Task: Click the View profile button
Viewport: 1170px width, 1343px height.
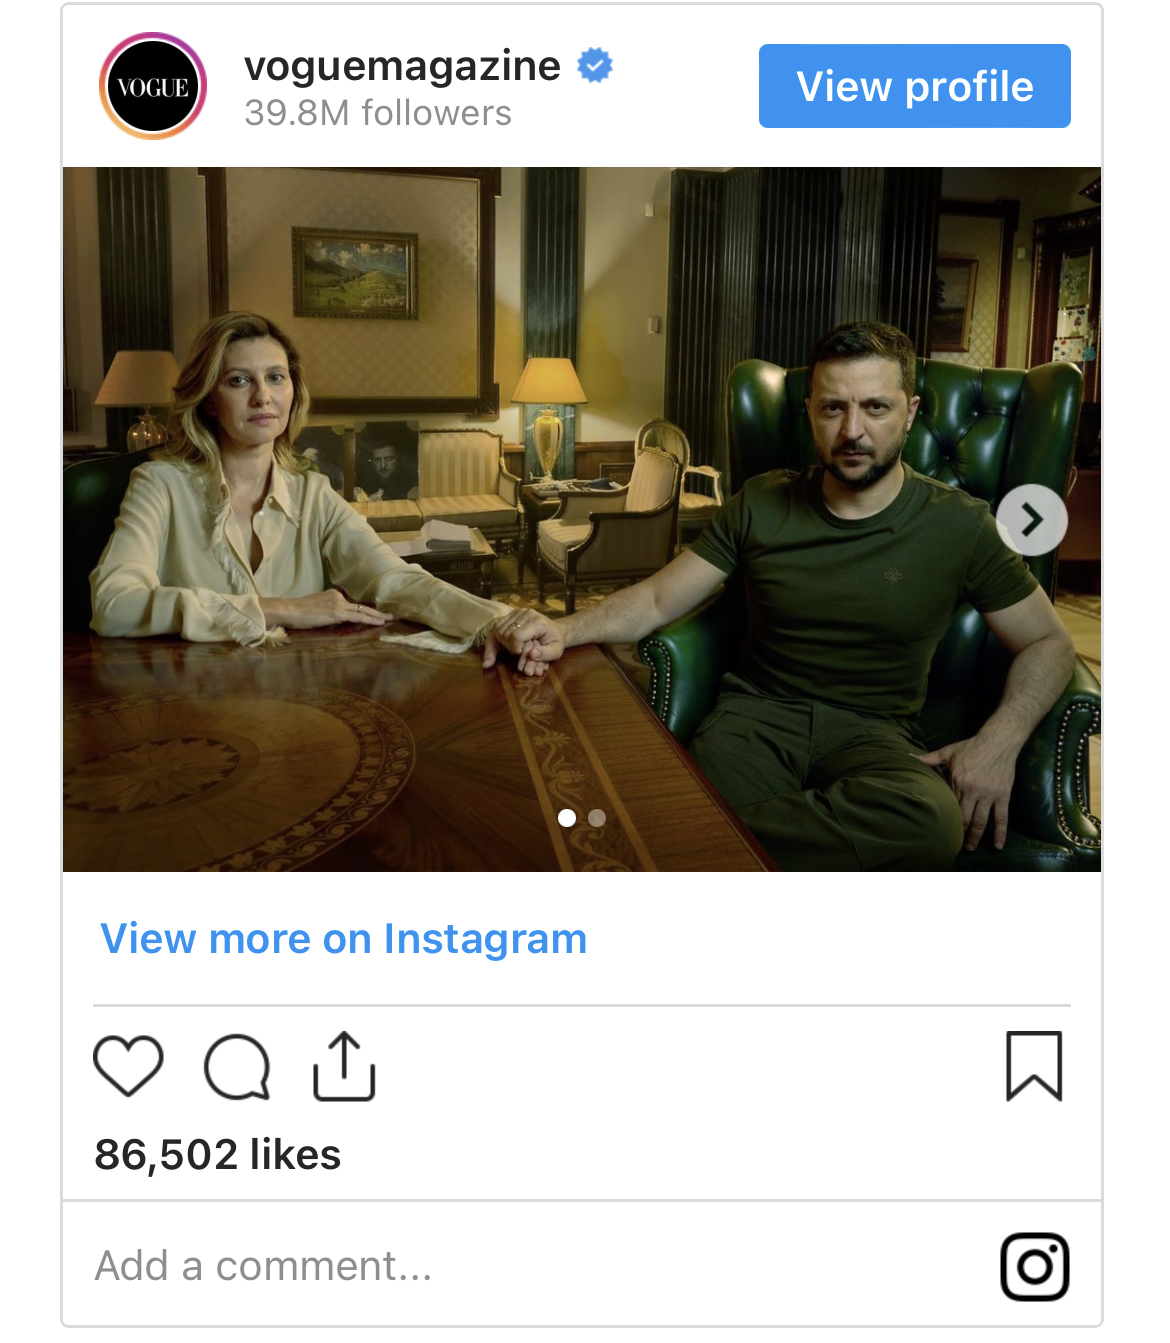Action: pyautogui.click(x=915, y=86)
